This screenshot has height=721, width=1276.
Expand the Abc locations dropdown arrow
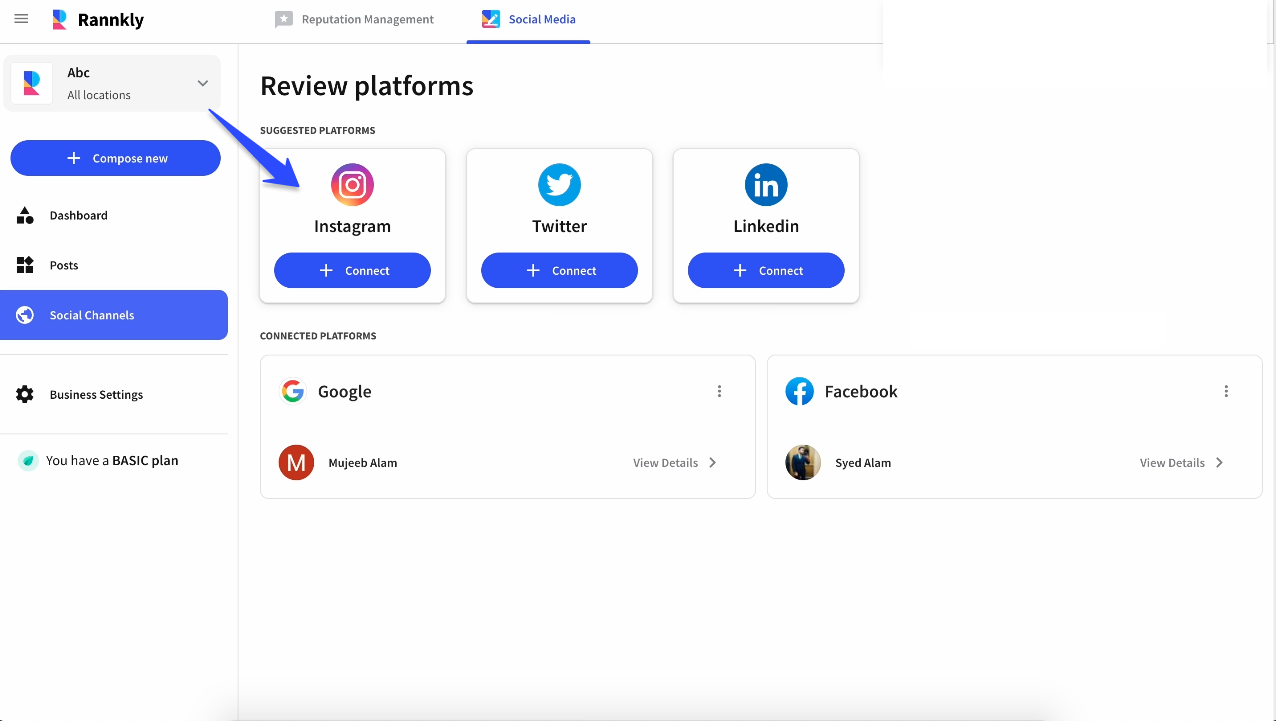(202, 83)
